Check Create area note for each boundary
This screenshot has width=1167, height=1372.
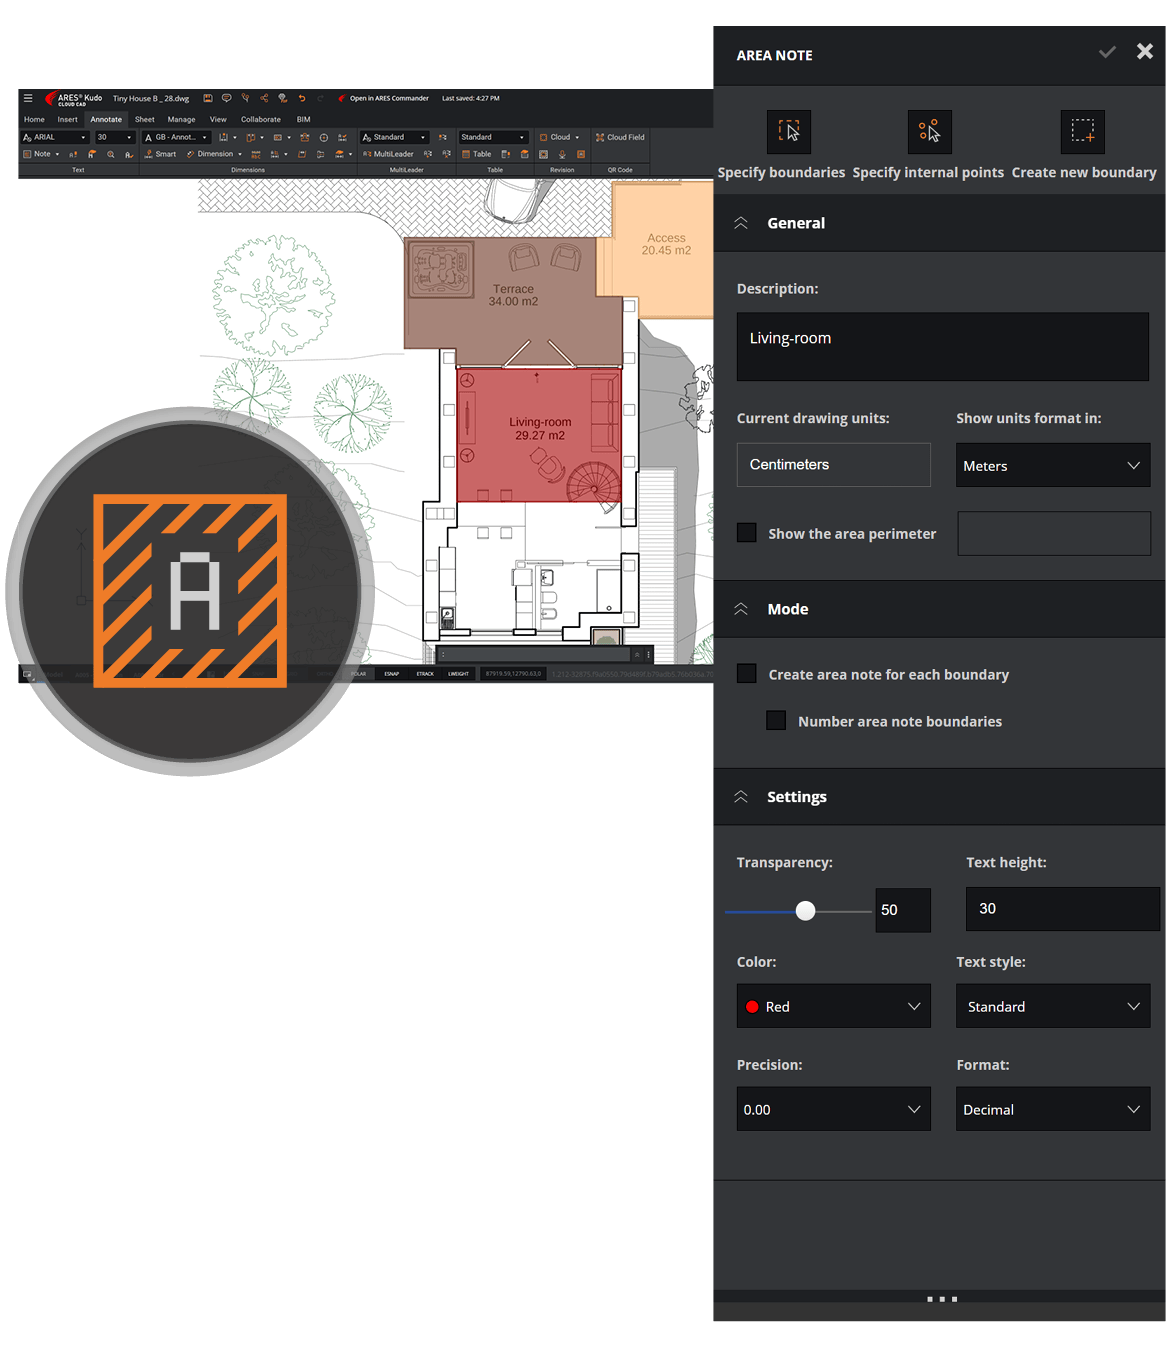747,674
